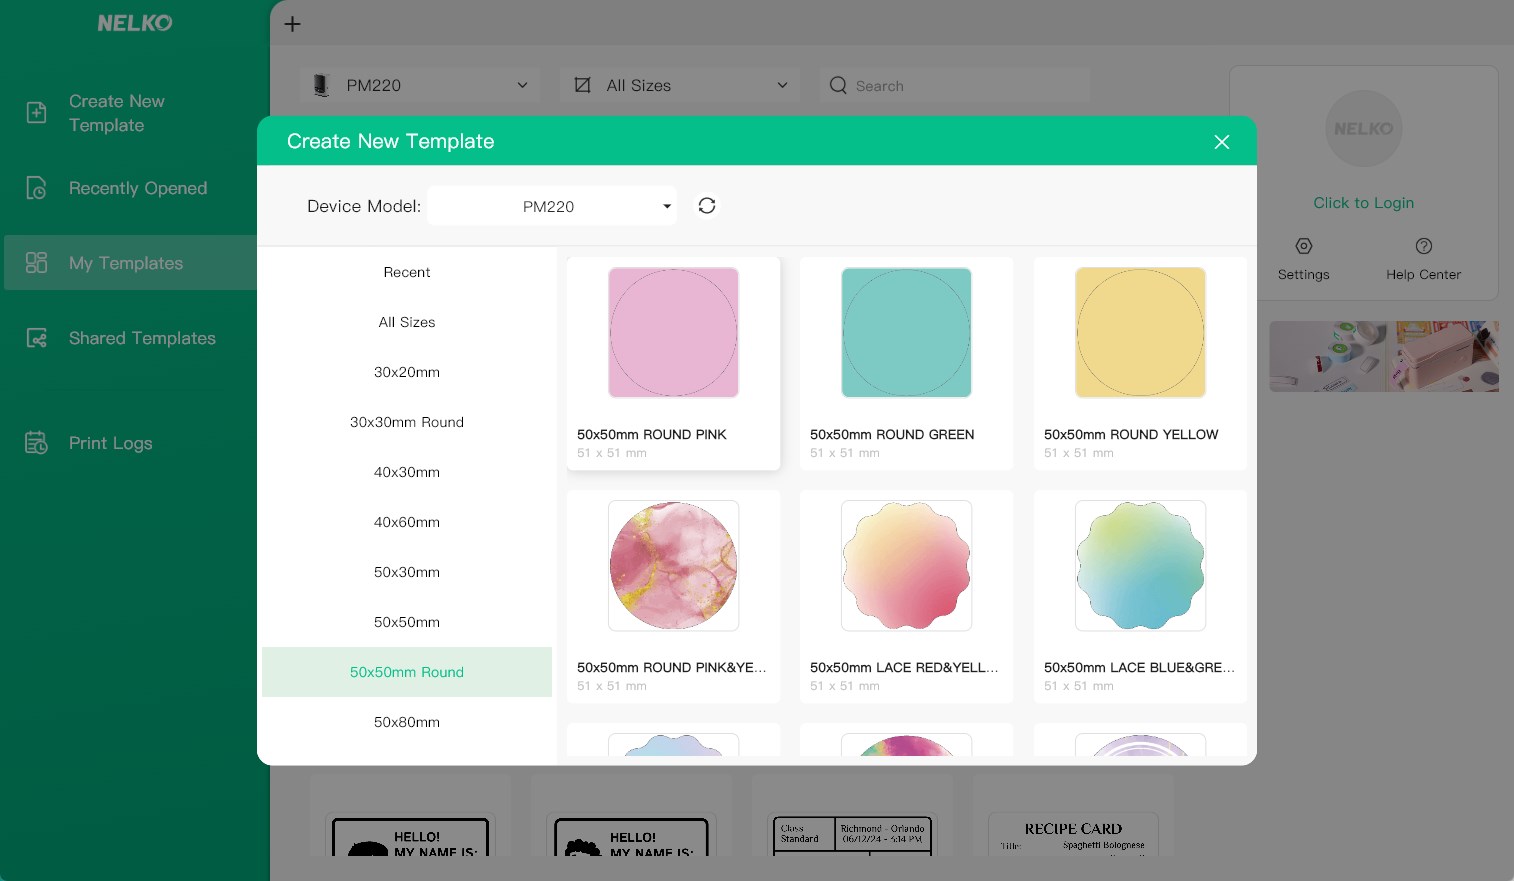Choose the 40x30mm size category
This screenshot has width=1514, height=881.
(x=407, y=472)
